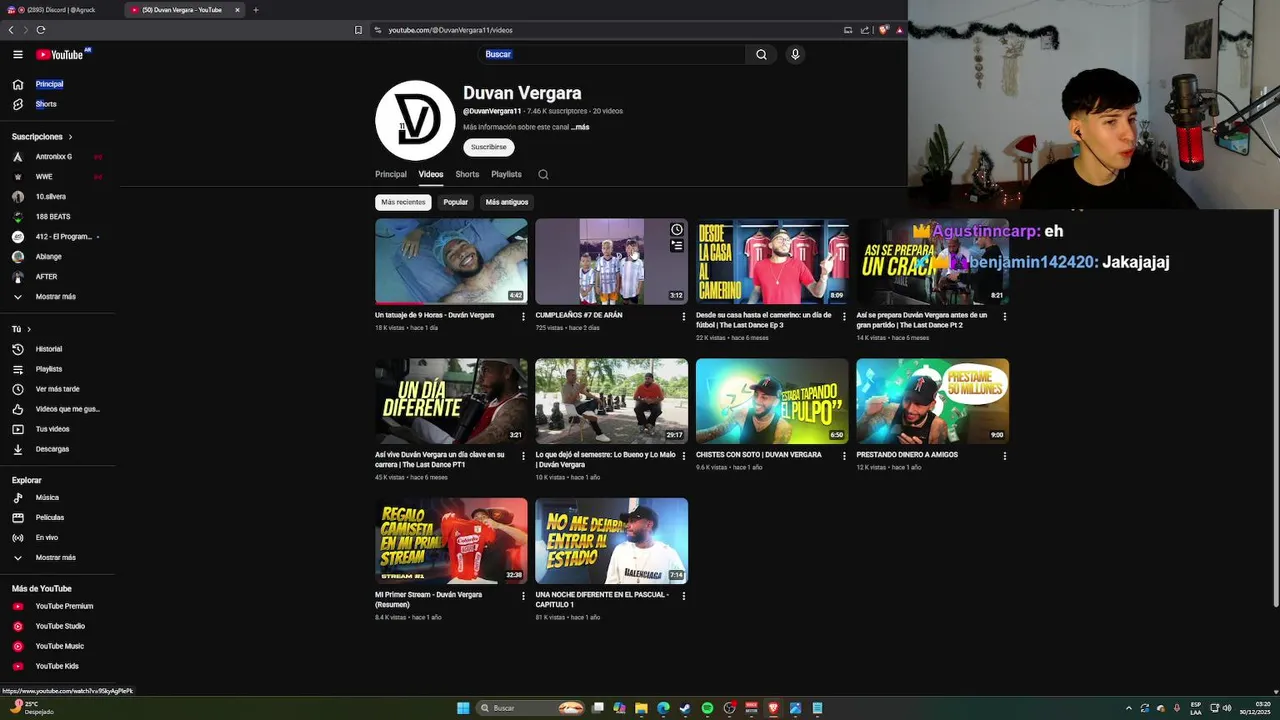This screenshot has height=720, width=1280.
Task: Add CUMPLEAÑOS #7 video to watch later
Action: pos(677,230)
